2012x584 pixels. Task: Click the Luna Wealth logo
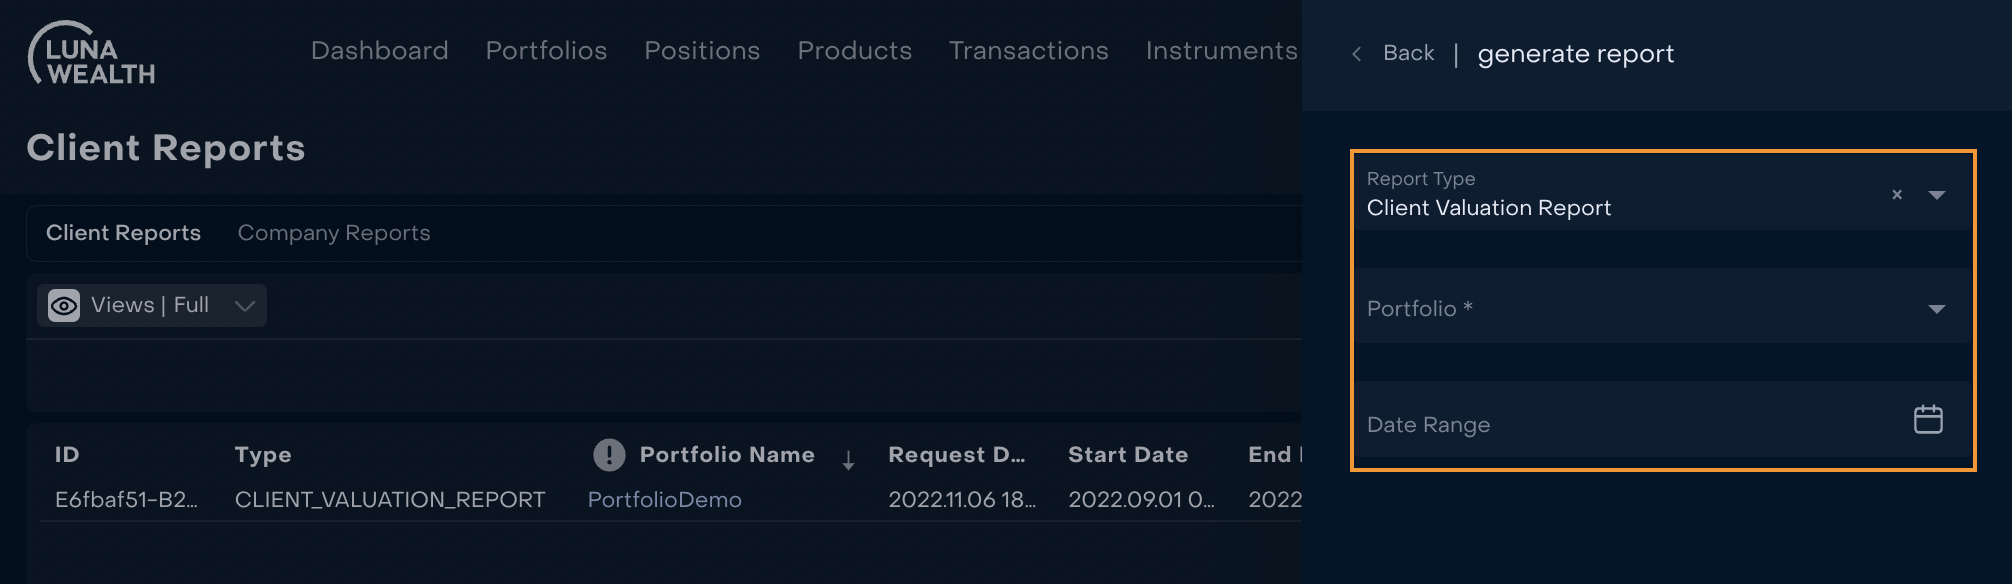click(x=92, y=54)
